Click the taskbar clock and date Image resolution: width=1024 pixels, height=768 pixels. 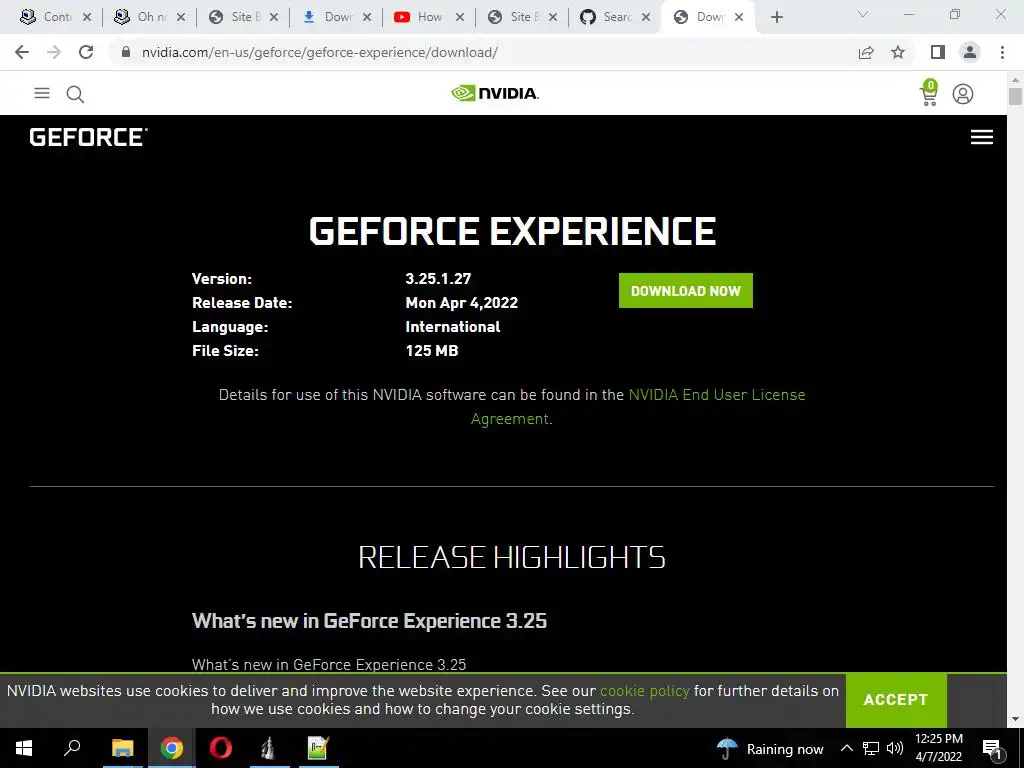coord(938,748)
